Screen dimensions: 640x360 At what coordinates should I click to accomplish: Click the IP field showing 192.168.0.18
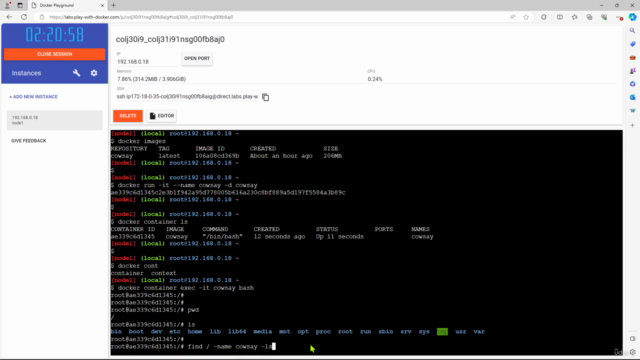pos(147,62)
